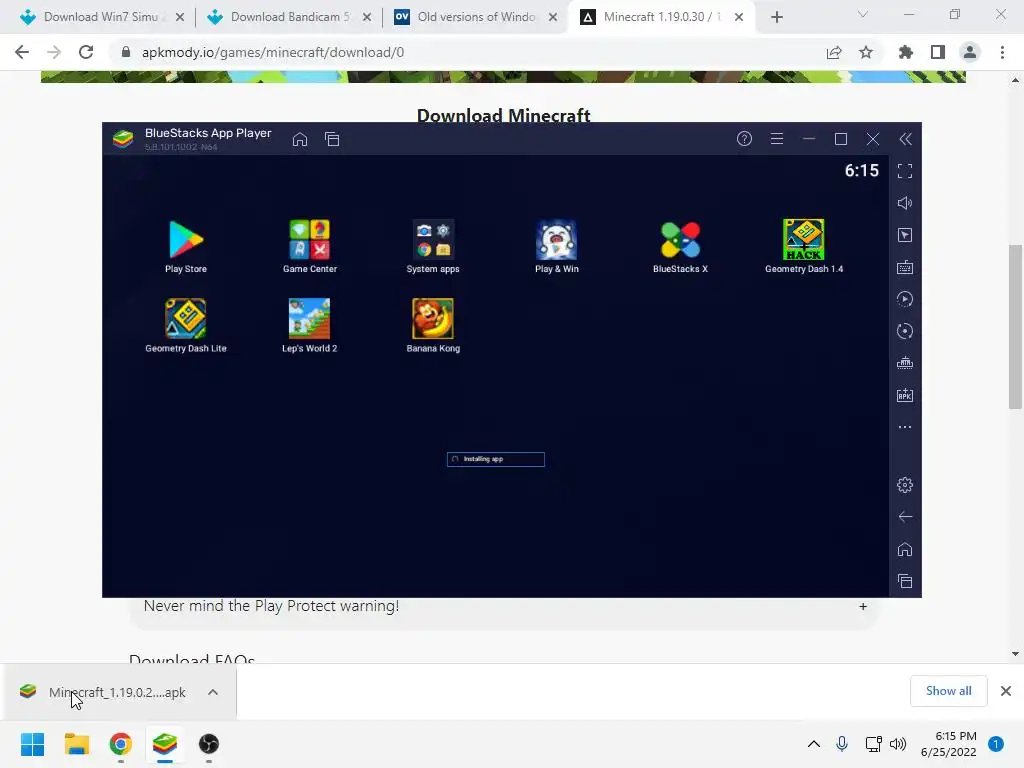Open BlueStacks hamburger menu
This screenshot has width=1024, height=768.
click(x=776, y=138)
